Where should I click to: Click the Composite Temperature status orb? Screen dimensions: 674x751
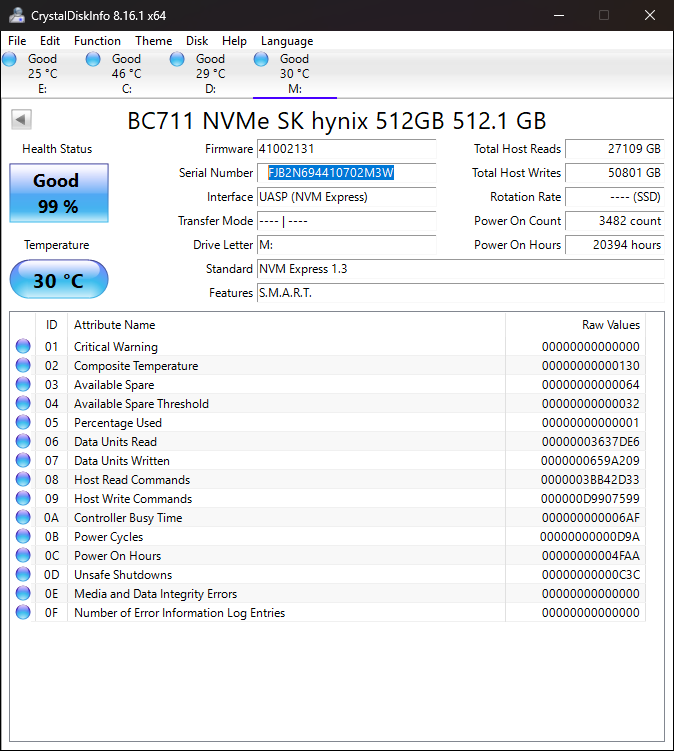23,365
